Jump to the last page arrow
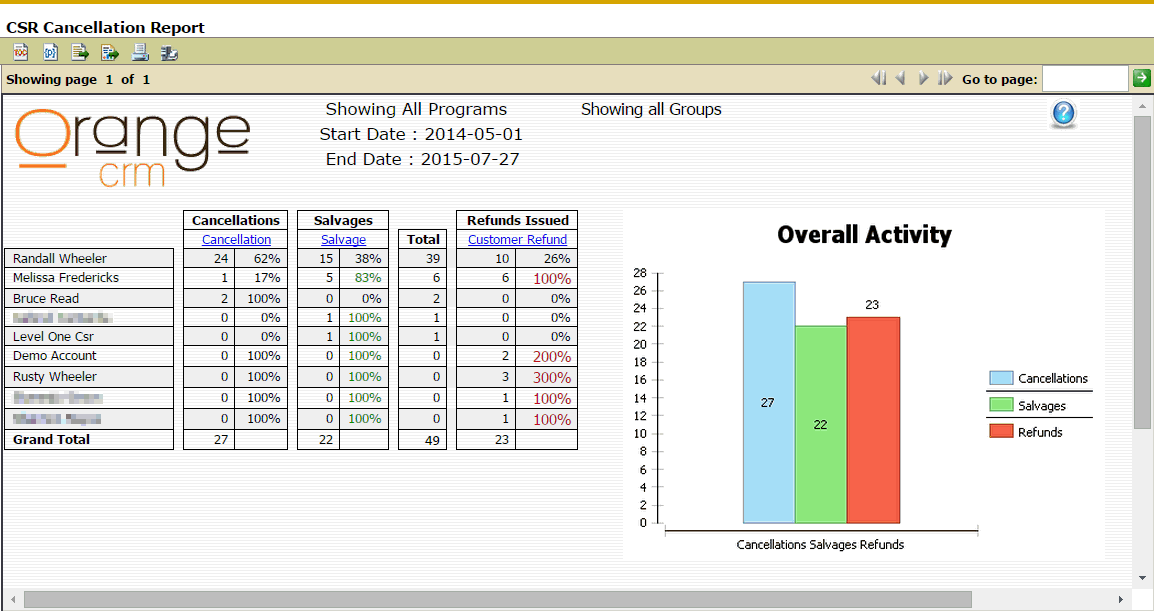1154x611 pixels. 945,79
